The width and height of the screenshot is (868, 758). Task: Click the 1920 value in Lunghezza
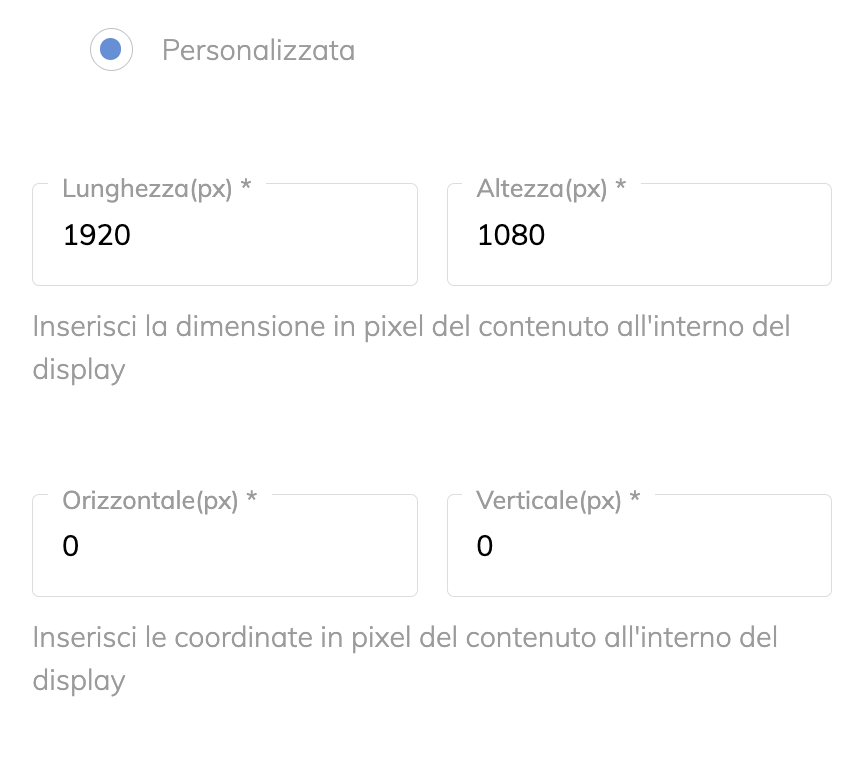[97, 235]
